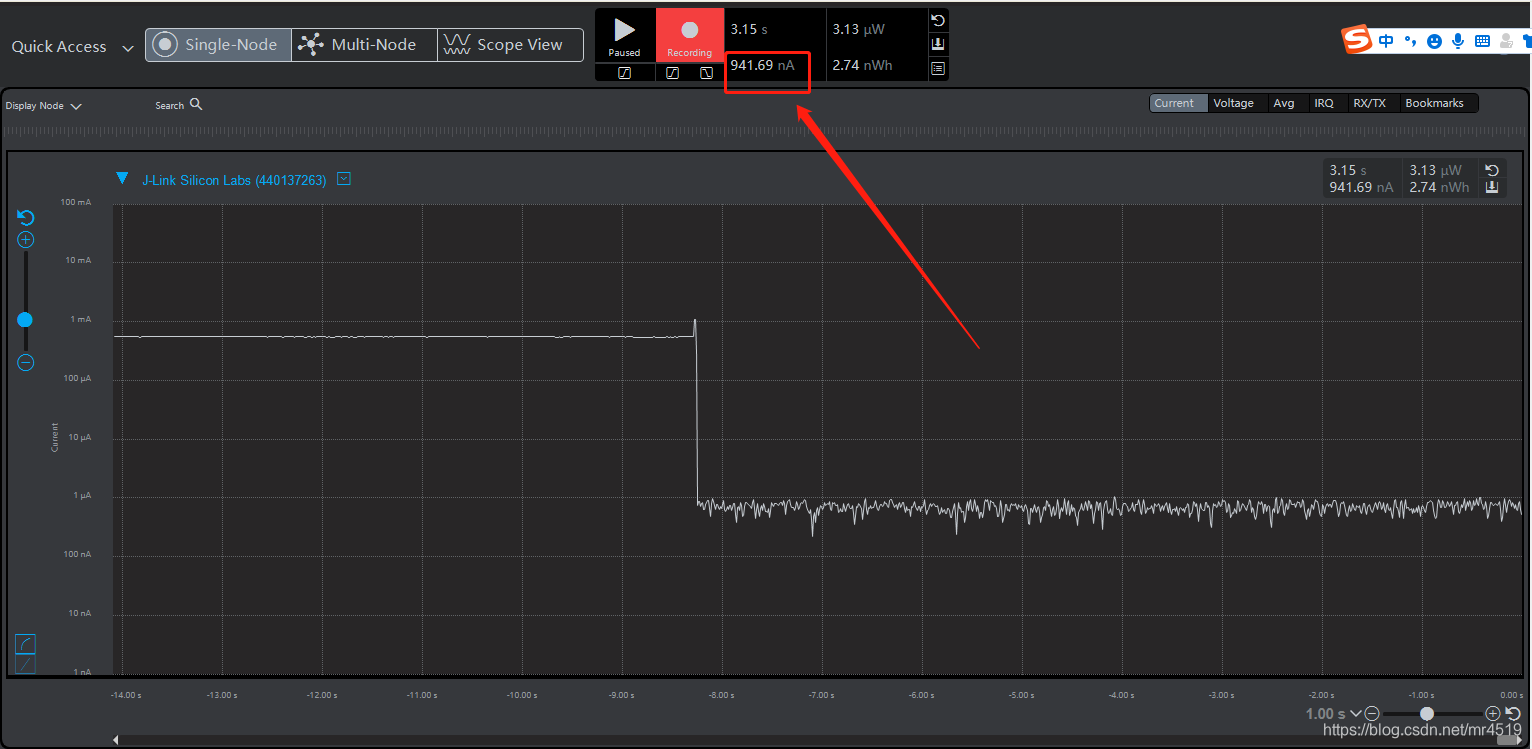Screen dimensions: 1532x749
Task: Open the J-Link node options dropdown box
Action: 344,179
